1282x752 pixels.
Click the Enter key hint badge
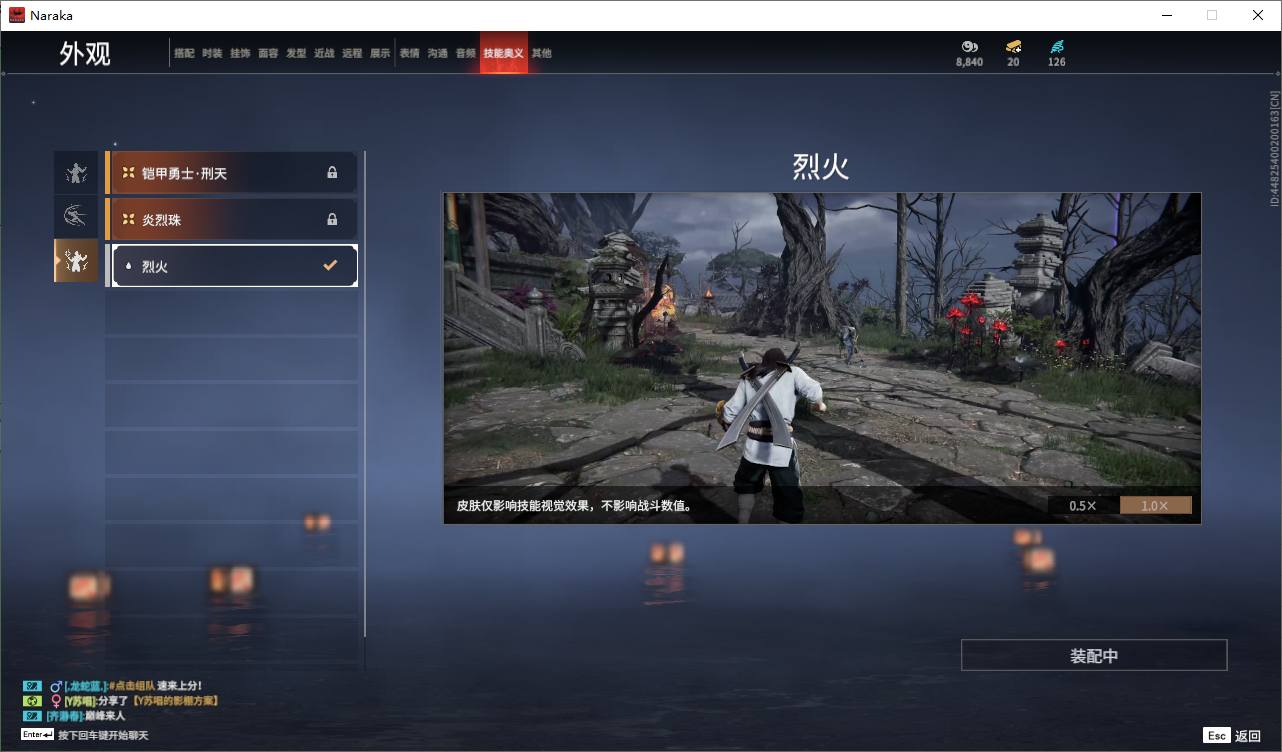pos(38,735)
